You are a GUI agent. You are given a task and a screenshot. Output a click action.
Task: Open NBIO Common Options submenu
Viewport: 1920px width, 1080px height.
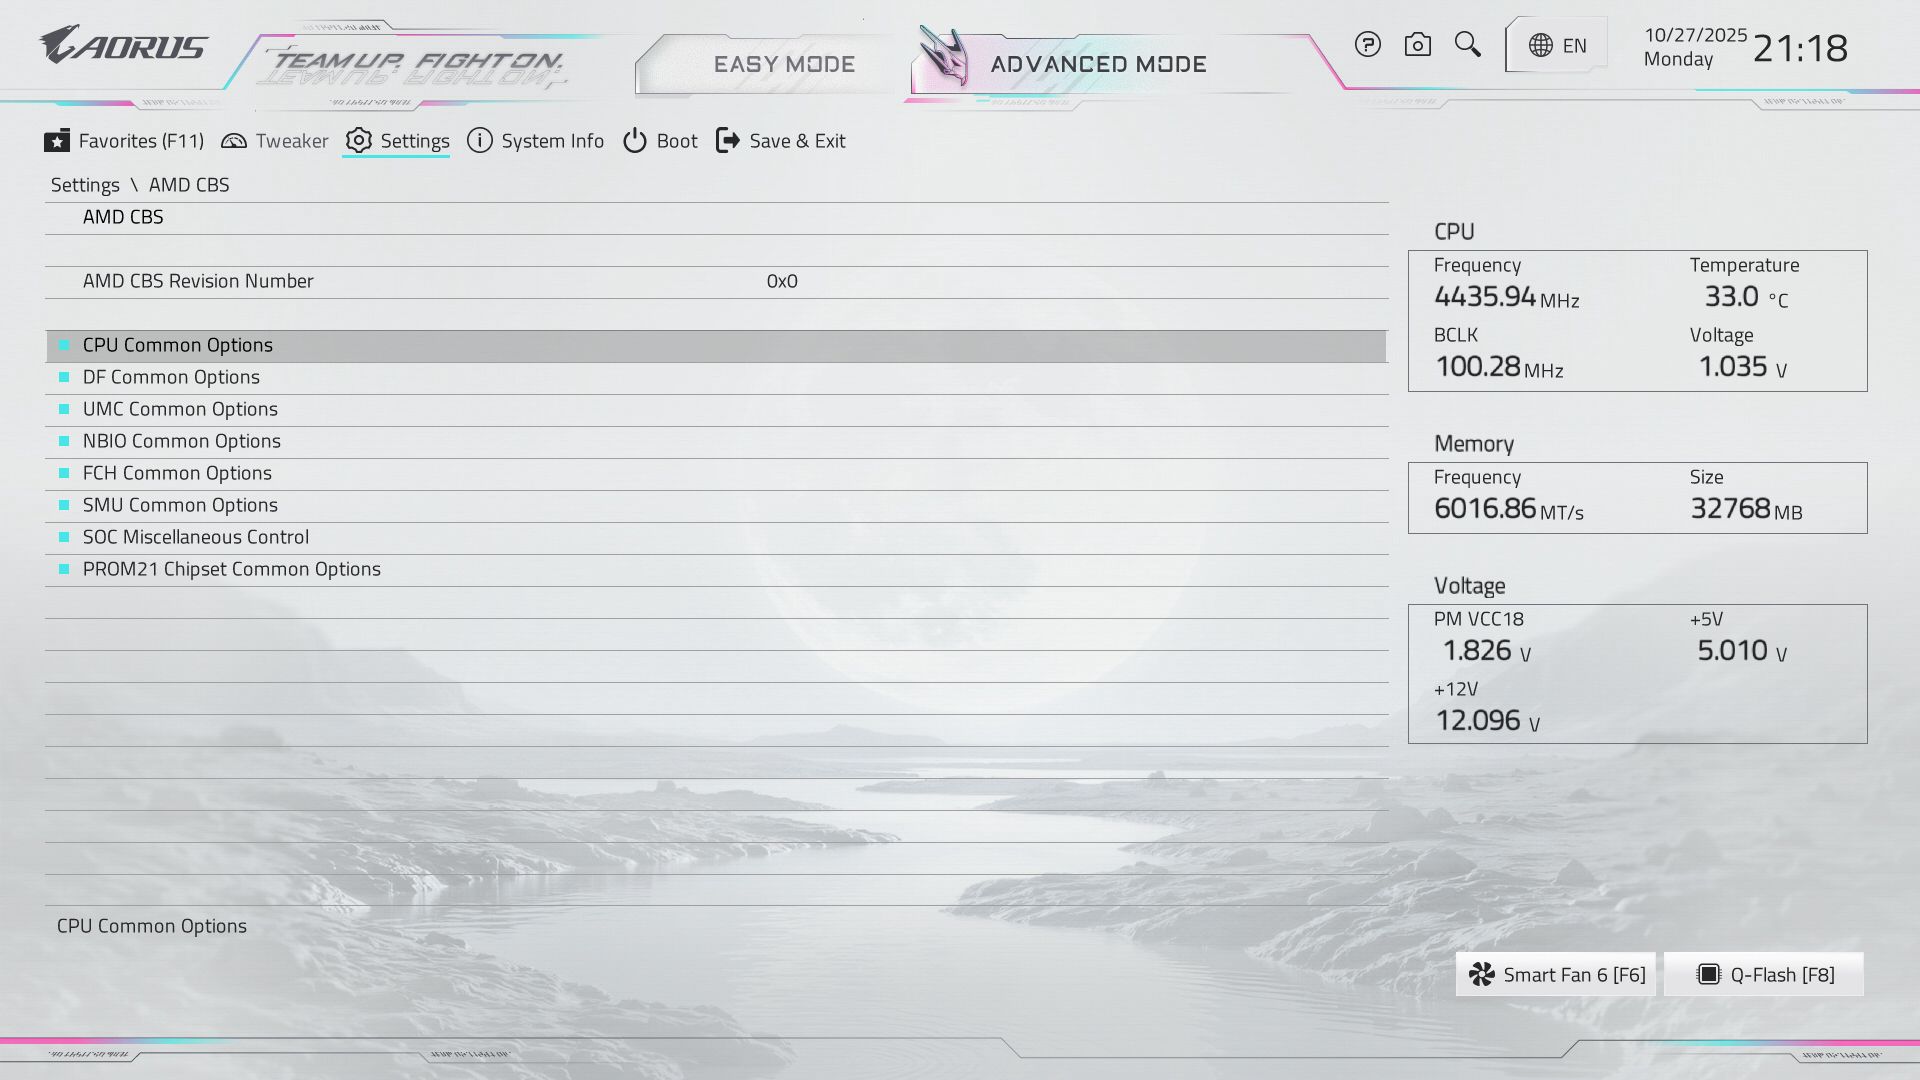point(181,441)
